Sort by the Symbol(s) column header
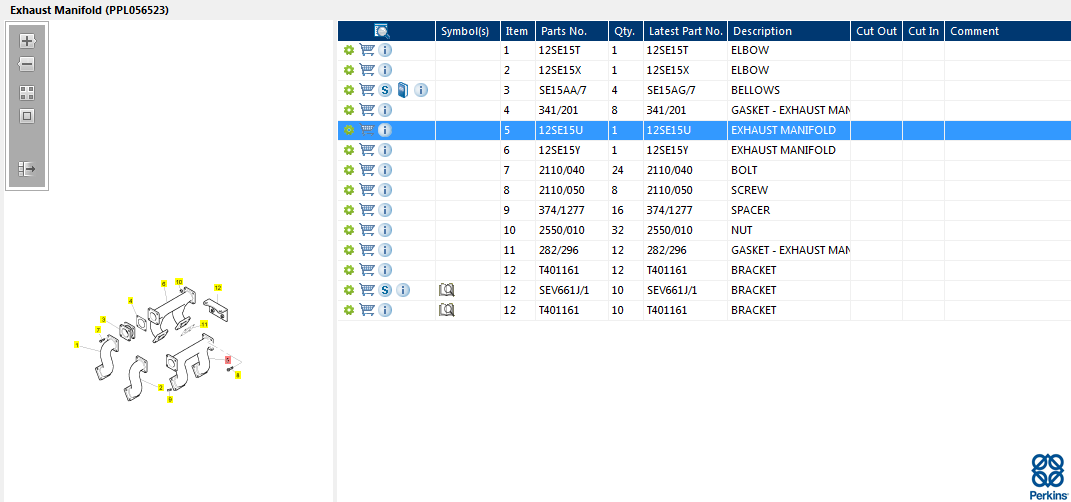Image resolution: width=1071 pixels, height=502 pixels. coord(468,31)
